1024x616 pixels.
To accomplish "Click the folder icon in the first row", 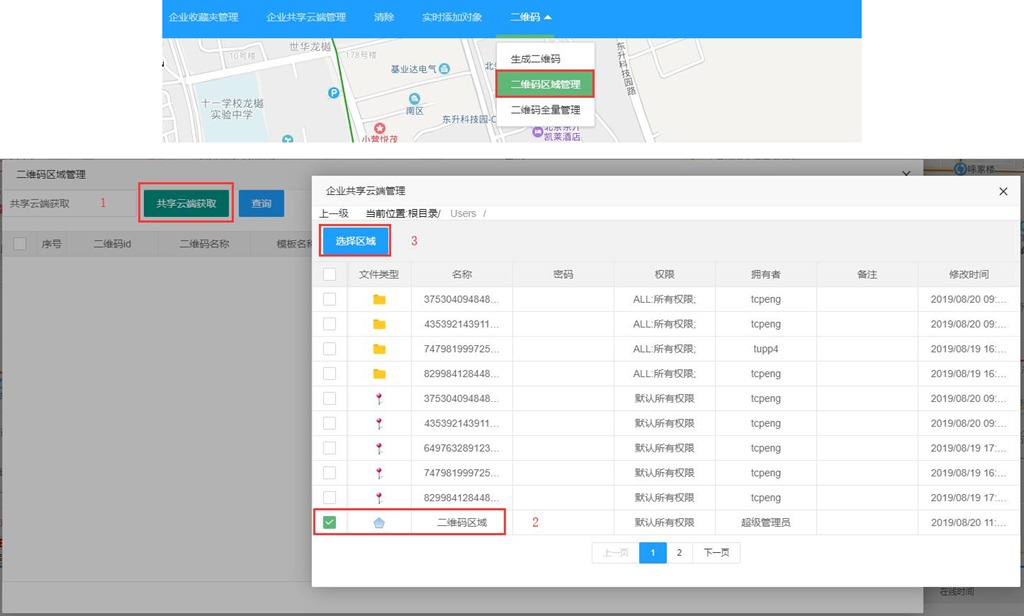I will point(379,299).
